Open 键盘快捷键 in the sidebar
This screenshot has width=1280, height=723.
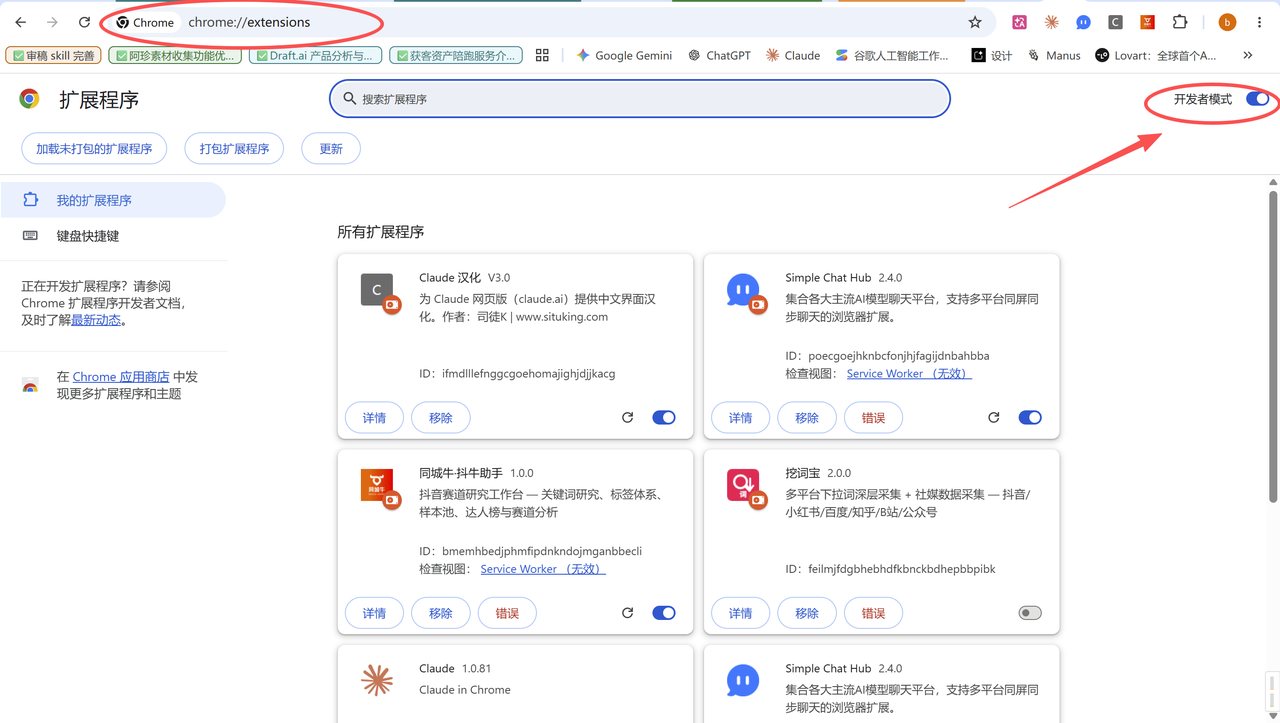(x=112, y=236)
